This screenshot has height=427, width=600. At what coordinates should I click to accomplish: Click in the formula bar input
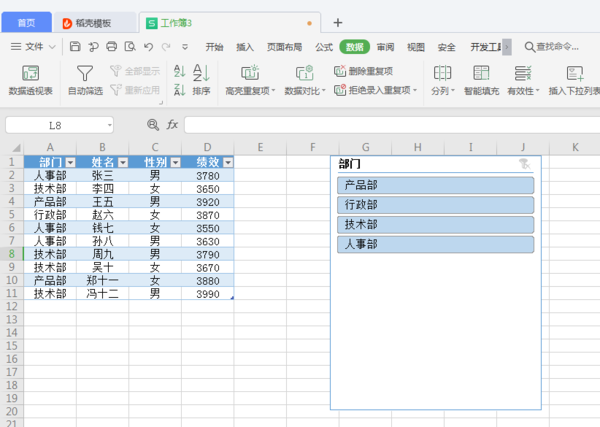coord(392,125)
